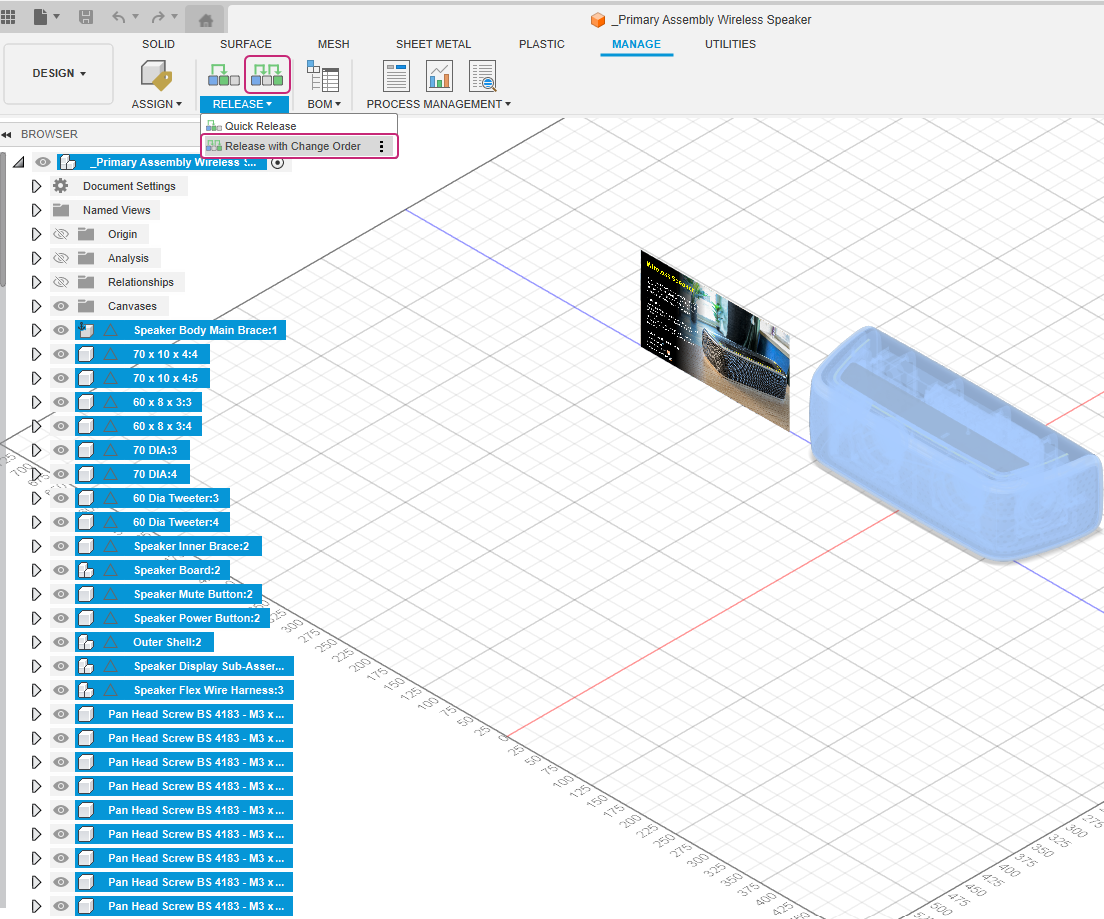Screen dimensions: 1104x919
Task: Switch to the SHEET METAL tab
Action: [434, 44]
